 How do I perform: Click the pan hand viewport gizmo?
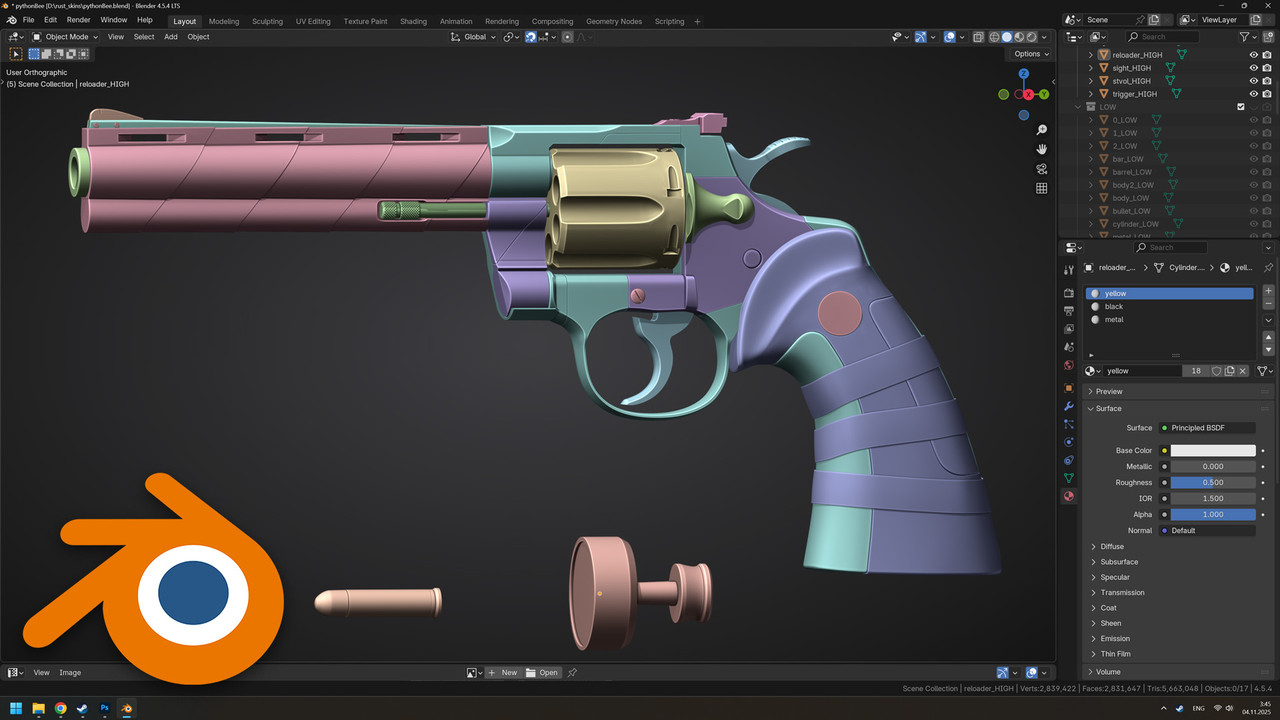pos(1041,149)
